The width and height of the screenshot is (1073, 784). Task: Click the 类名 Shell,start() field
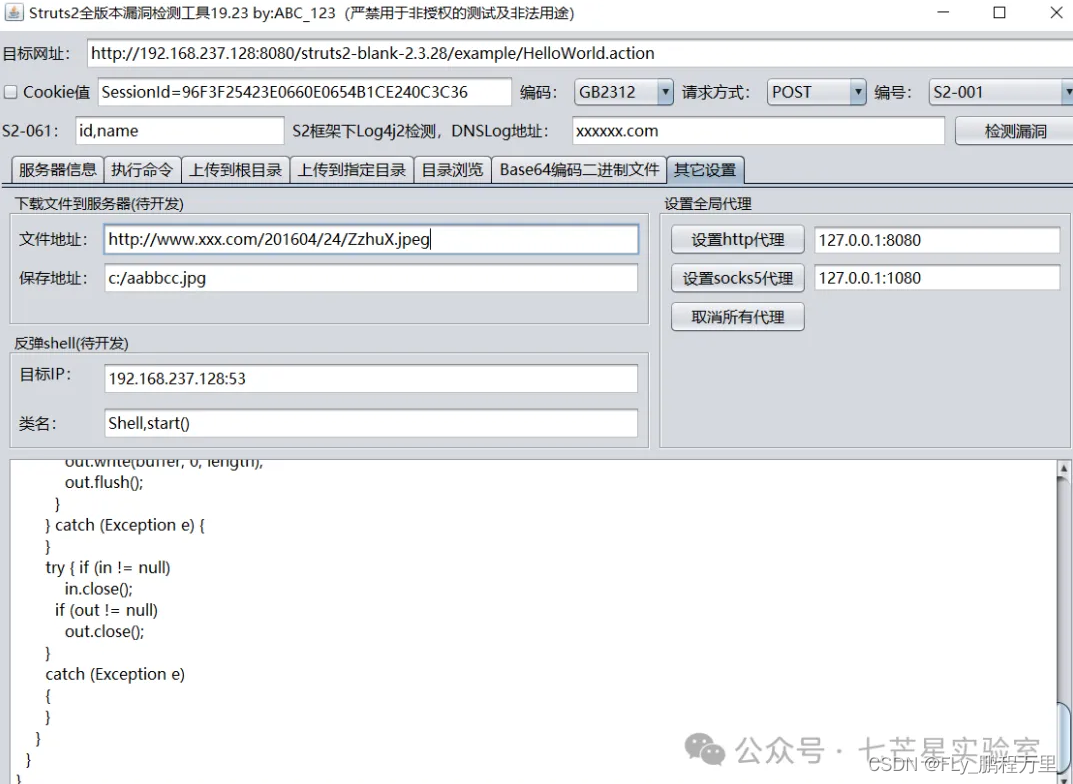pyautogui.click(x=371, y=423)
